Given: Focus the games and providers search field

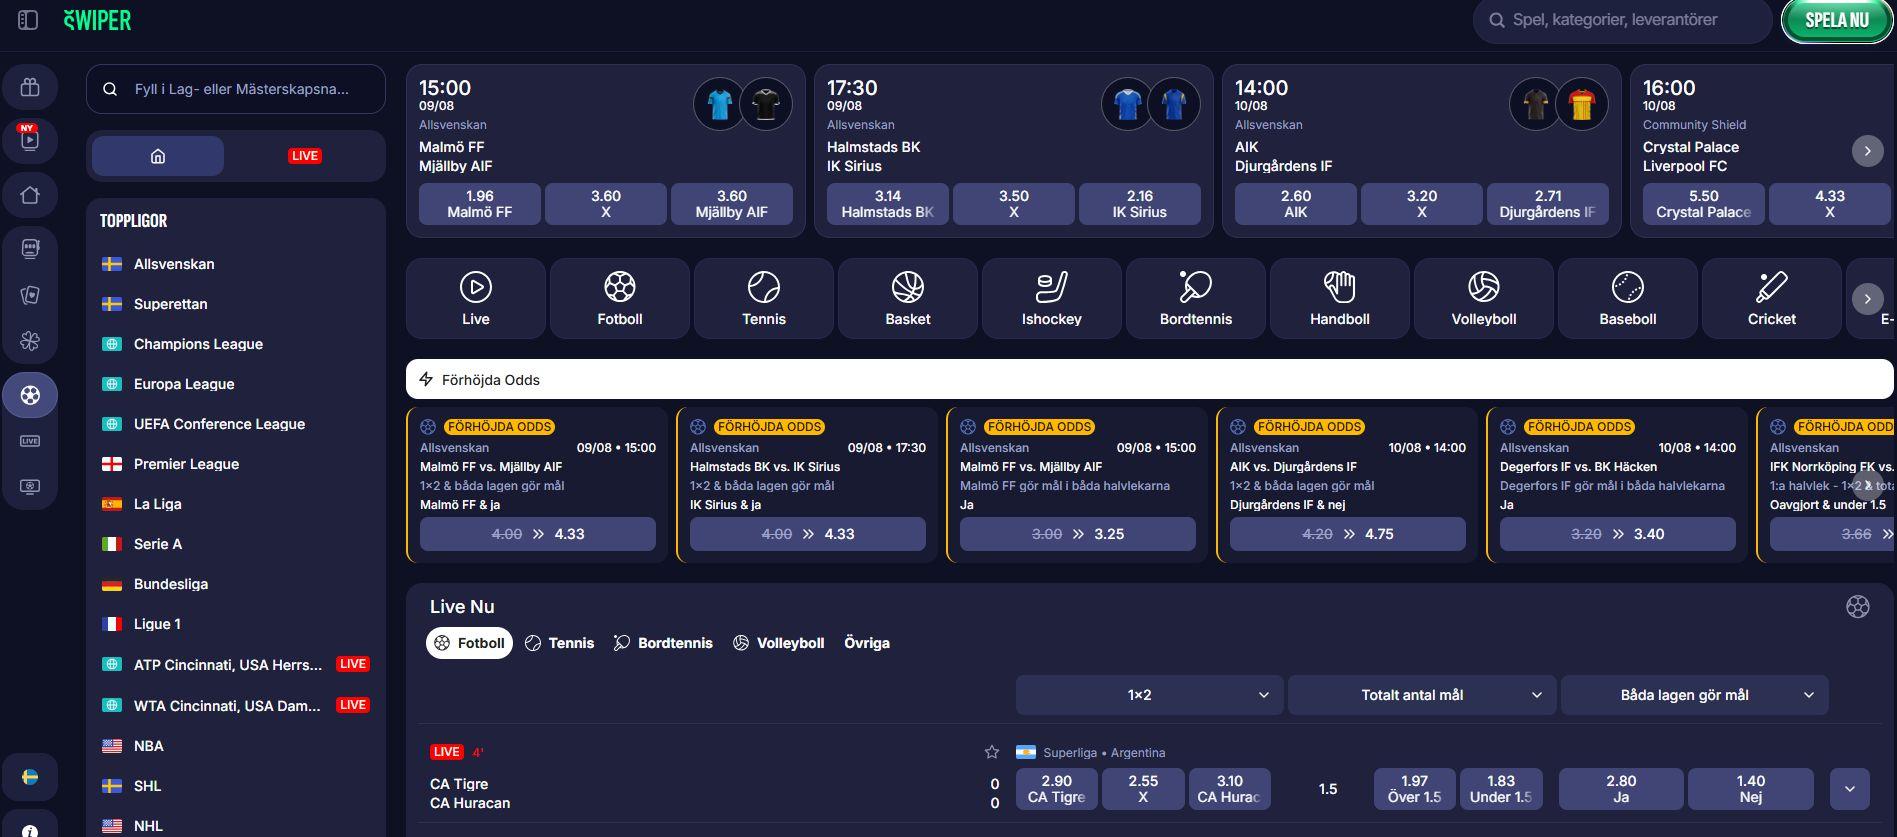Looking at the screenshot, I should tap(1623, 20).
